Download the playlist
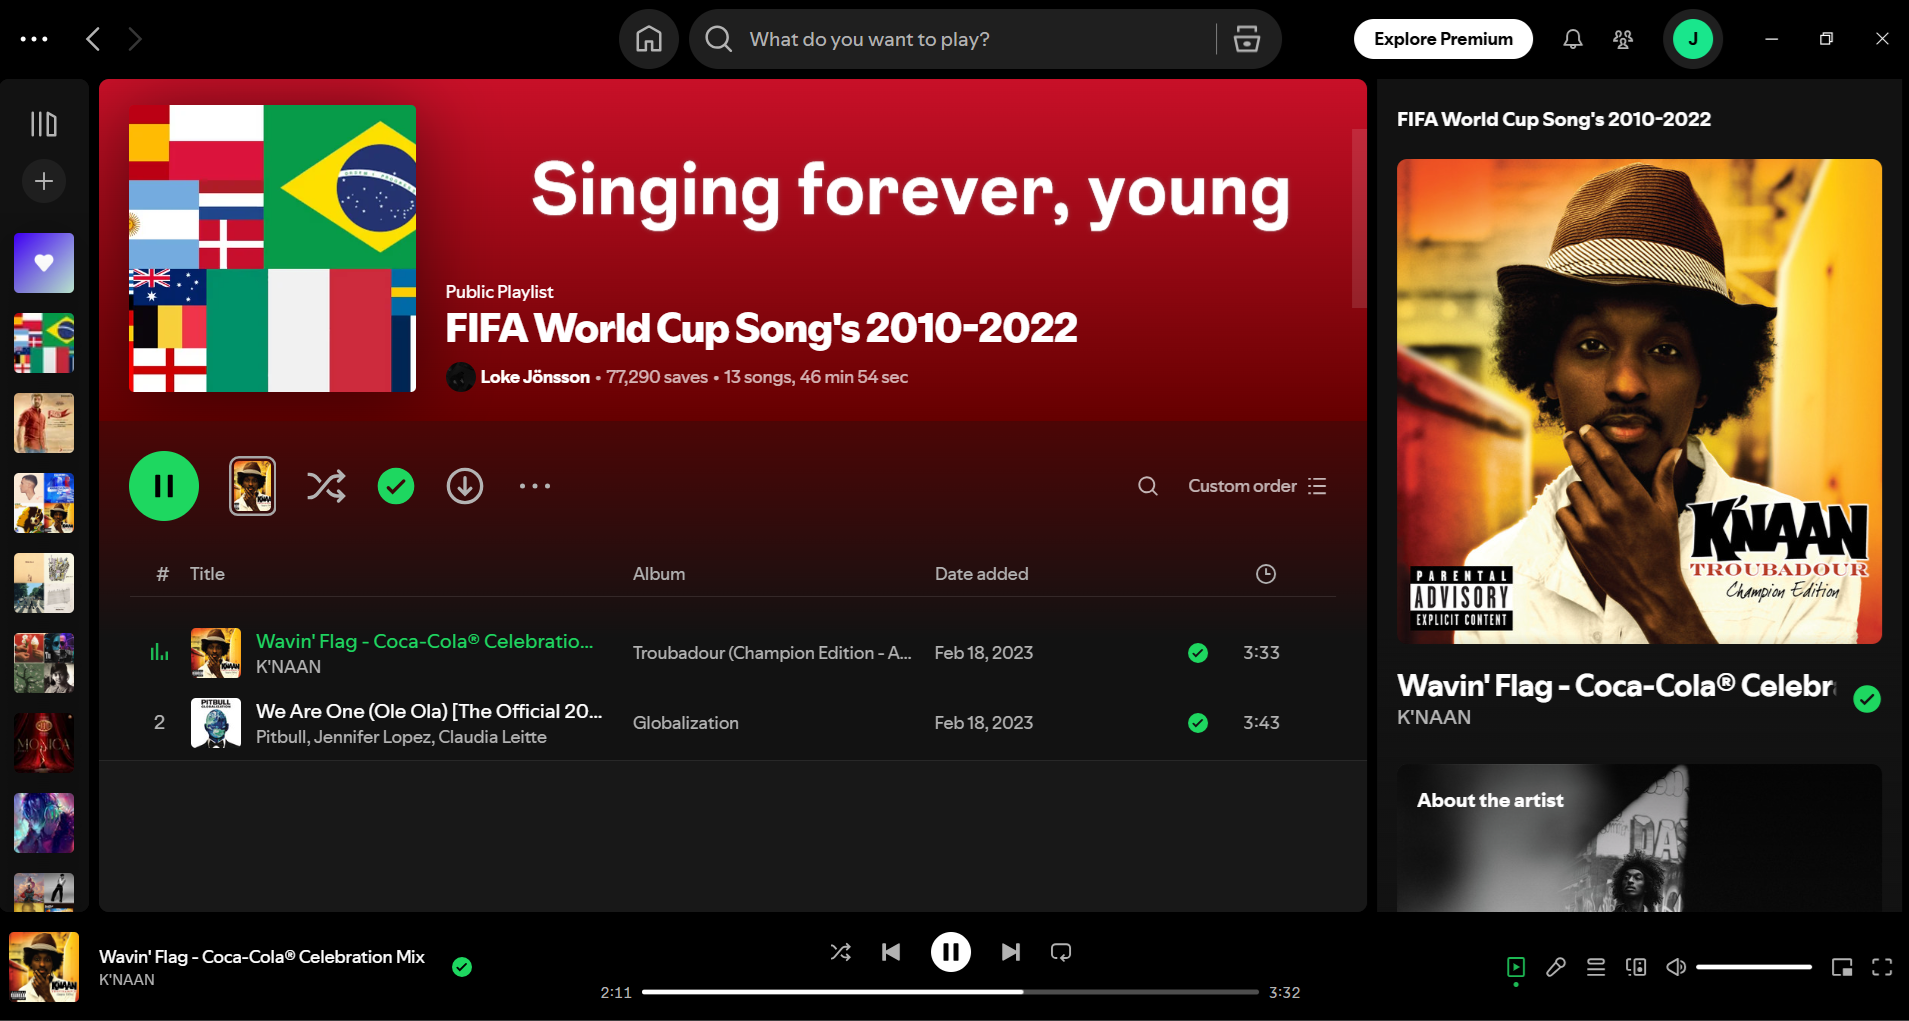Screen dimensions: 1909x1021 click(464, 486)
